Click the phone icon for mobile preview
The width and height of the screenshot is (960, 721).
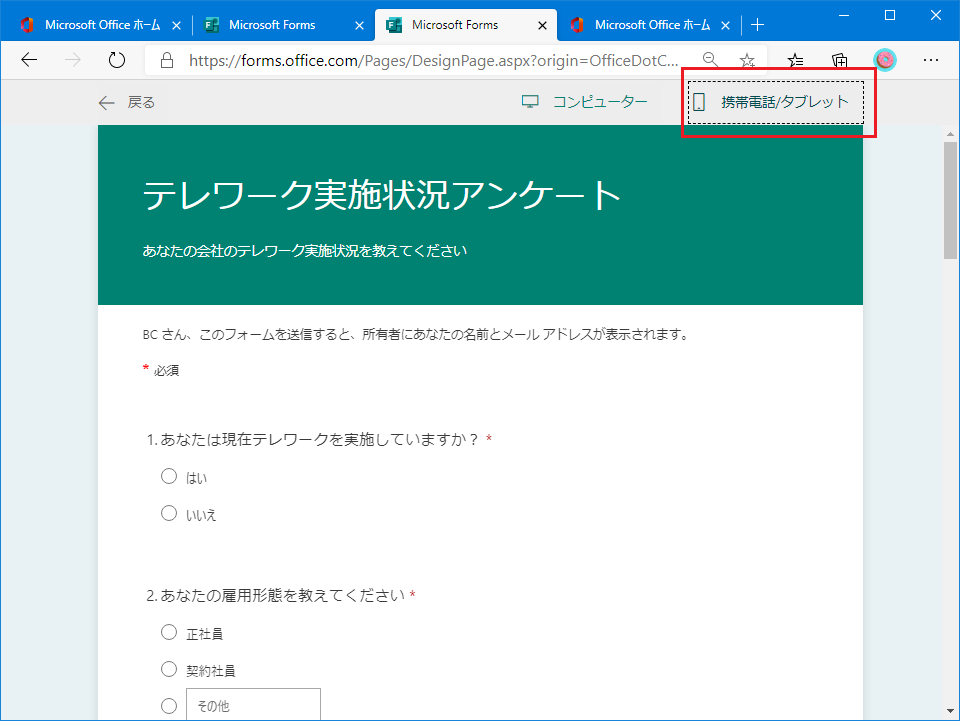tap(699, 102)
